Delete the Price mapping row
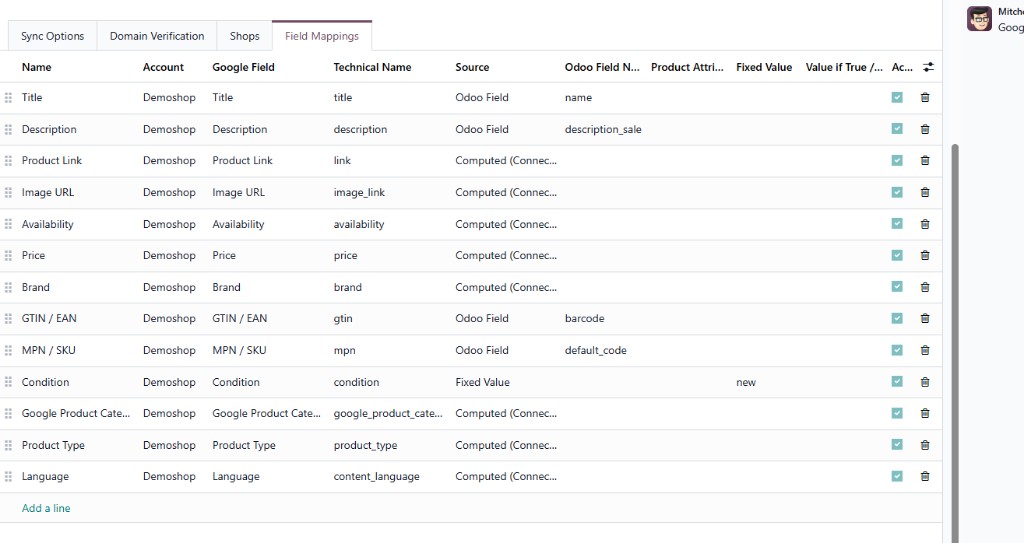The width and height of the screenshot is (1024, 543). (925, 255)
